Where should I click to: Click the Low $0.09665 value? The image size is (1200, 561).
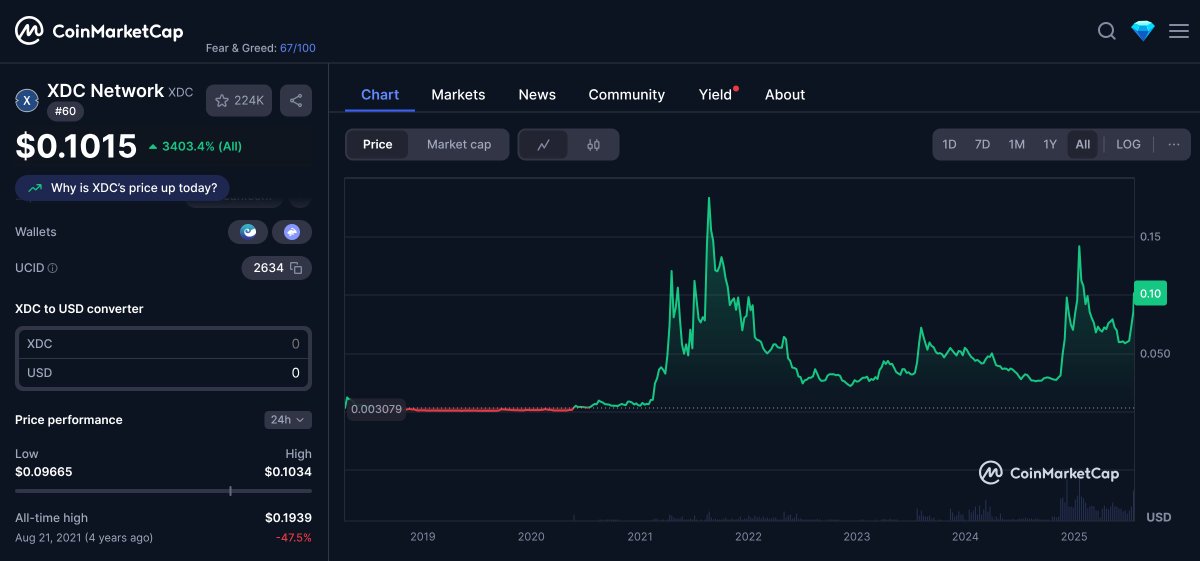(x=44, y=472)
